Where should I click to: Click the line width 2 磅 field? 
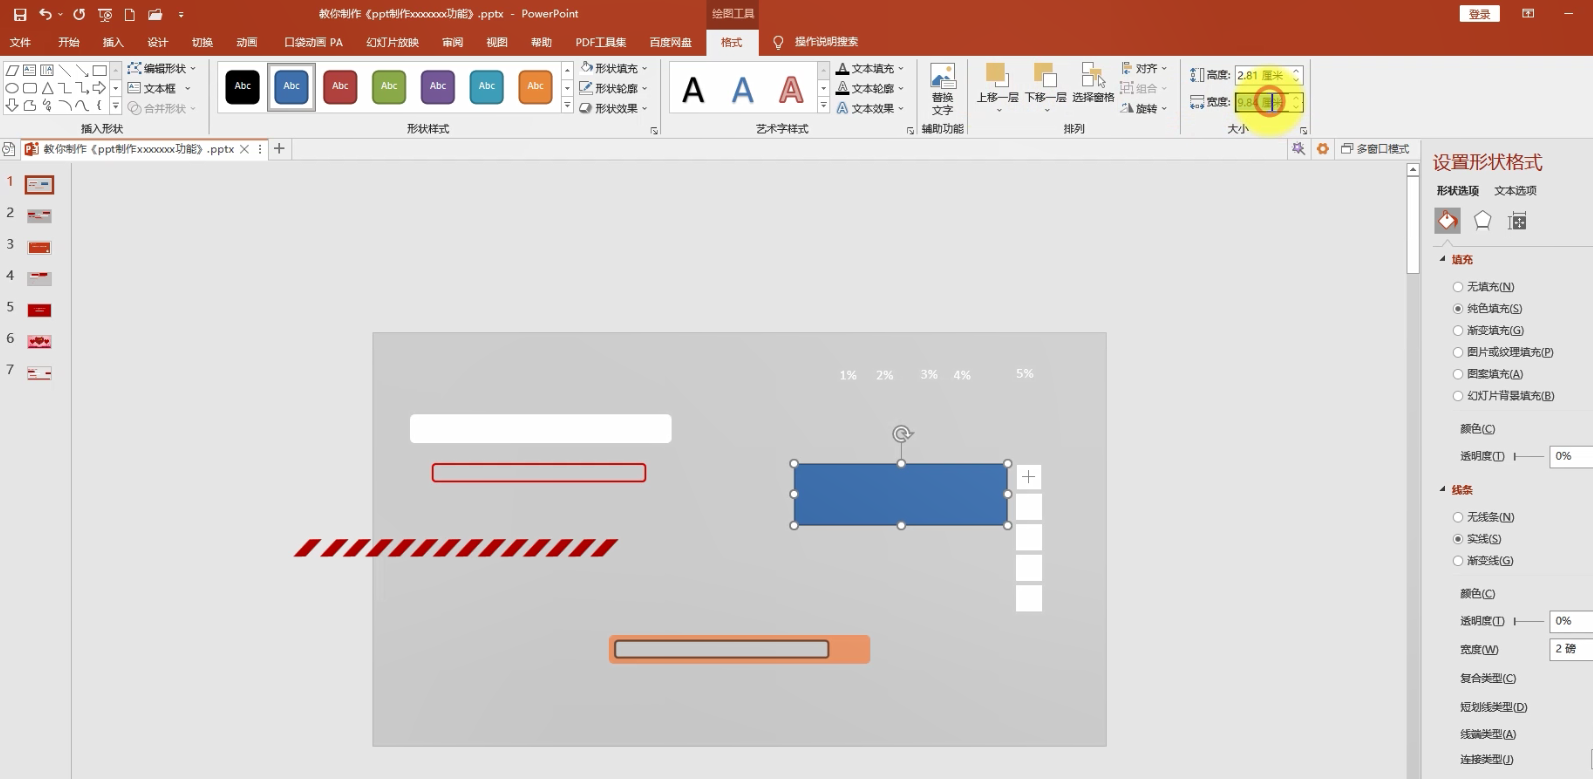[x=1571, y=649]
